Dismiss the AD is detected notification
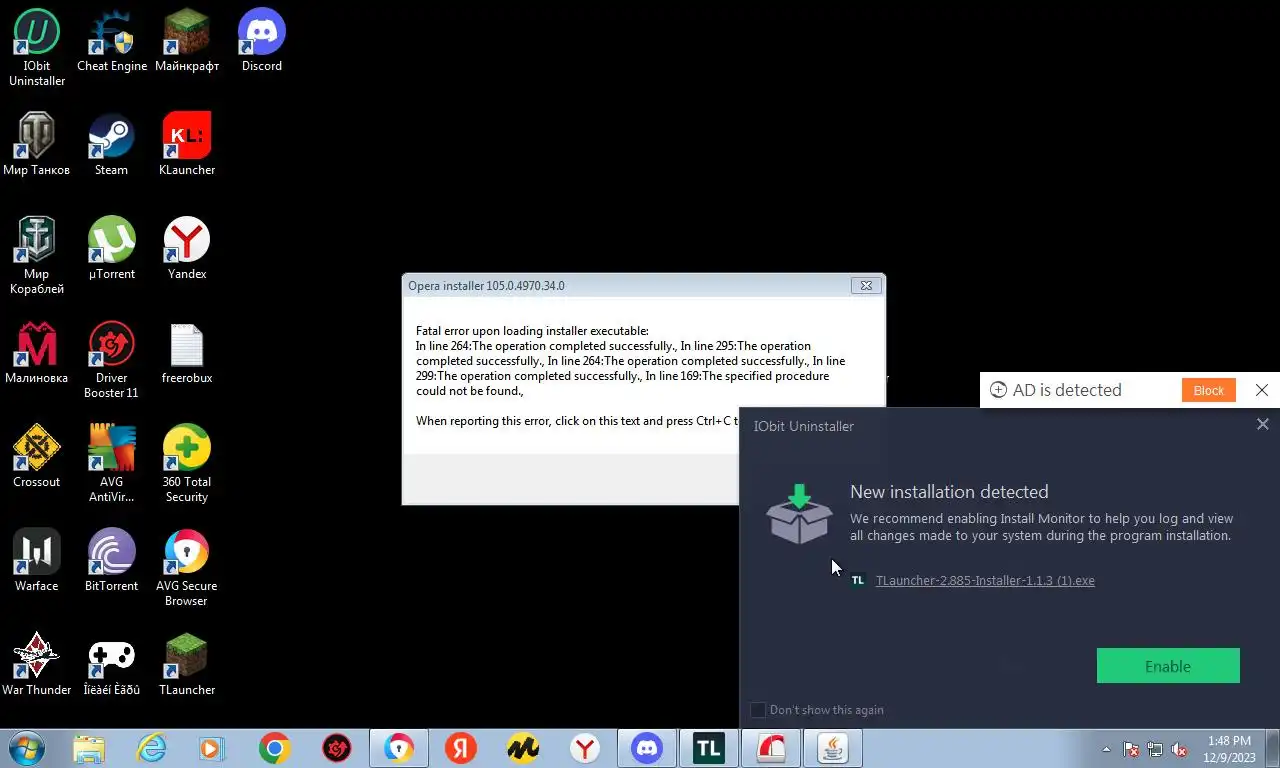This screenshot has width=1280, height=768. pos(1262,390)
